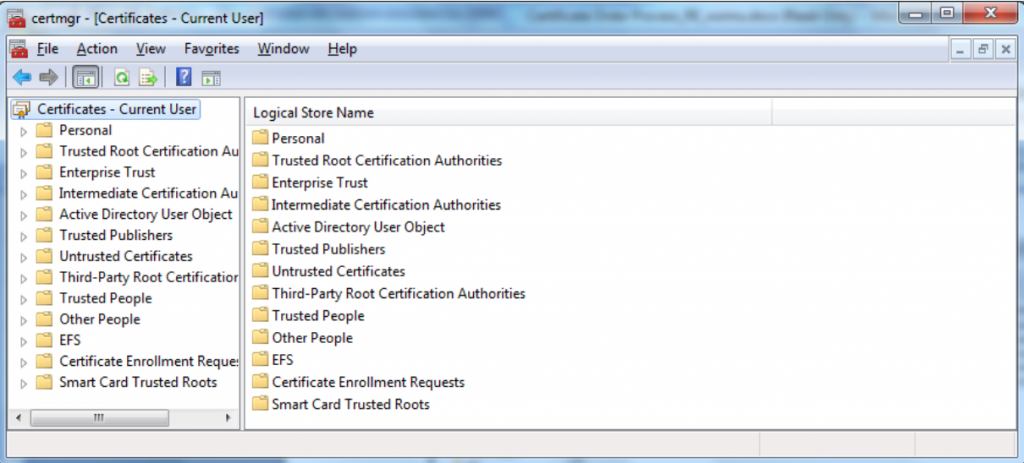
Task: Click the Refresh toolbar icon
Action: click(x=121, y=78)
